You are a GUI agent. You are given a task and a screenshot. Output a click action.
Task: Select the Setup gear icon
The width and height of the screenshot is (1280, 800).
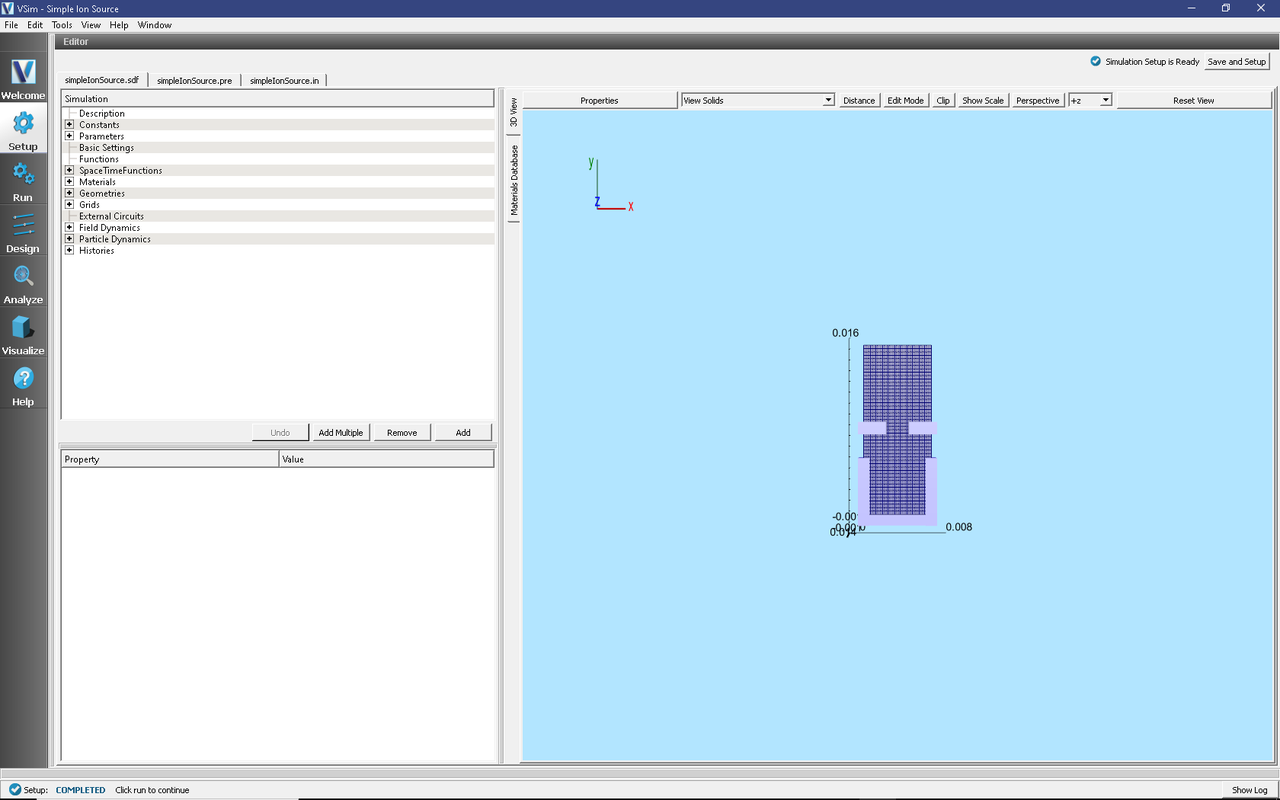(23, 123)
